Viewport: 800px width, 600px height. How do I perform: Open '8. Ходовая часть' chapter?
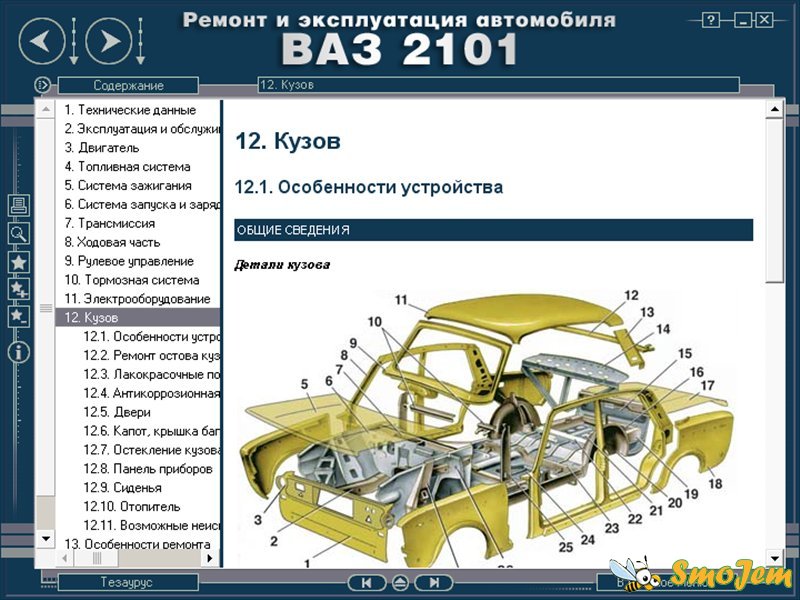point(112,242)
